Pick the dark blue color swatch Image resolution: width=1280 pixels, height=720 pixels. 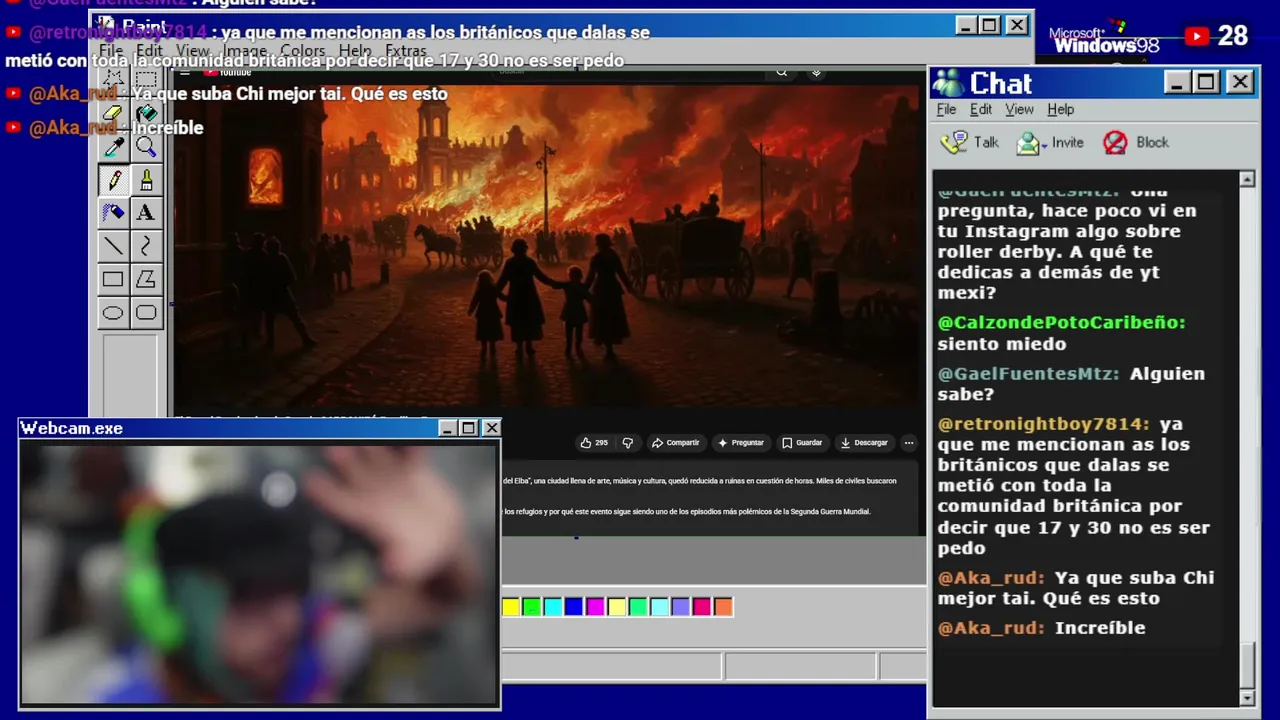point(574,607)
